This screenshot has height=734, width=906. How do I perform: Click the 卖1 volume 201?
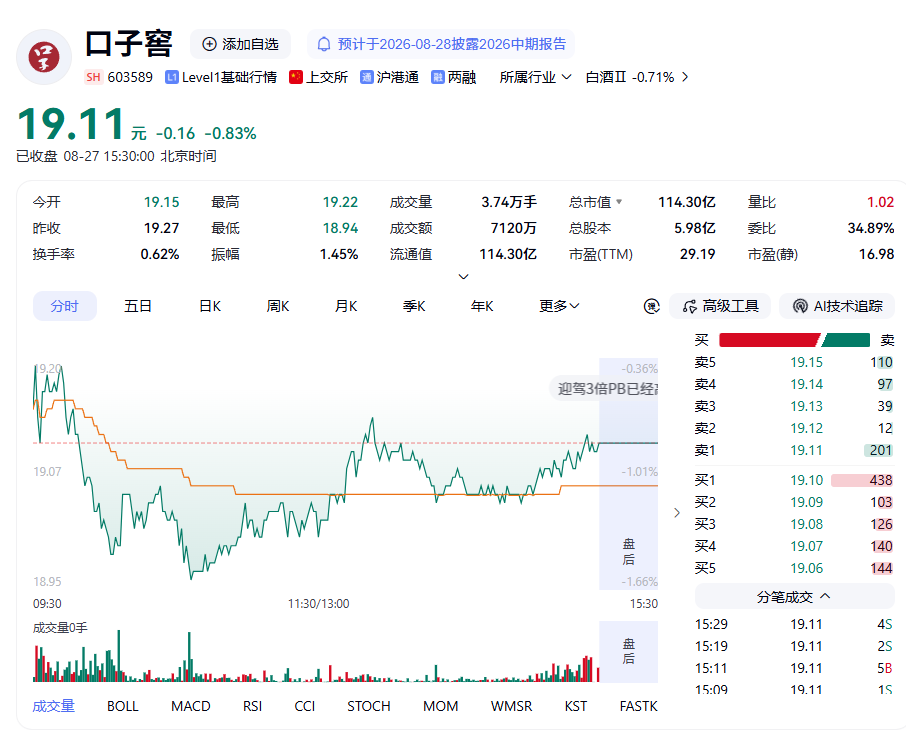tap(881, 450)
